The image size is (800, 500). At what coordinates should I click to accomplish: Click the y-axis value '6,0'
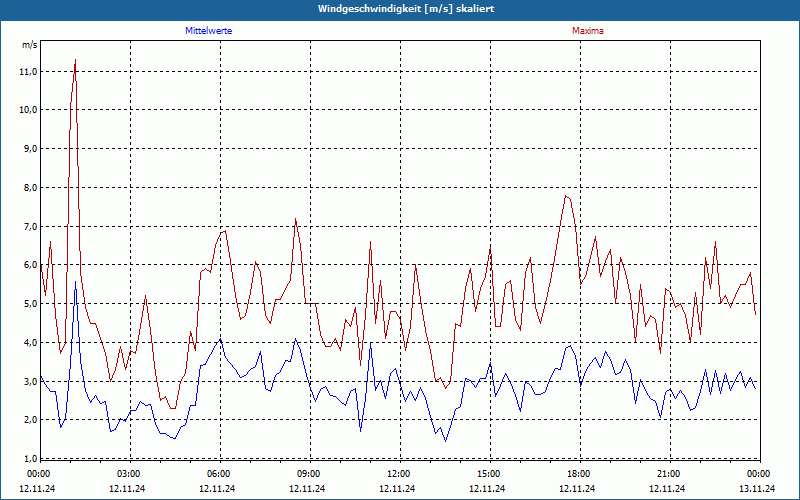(x=30, y=265)
